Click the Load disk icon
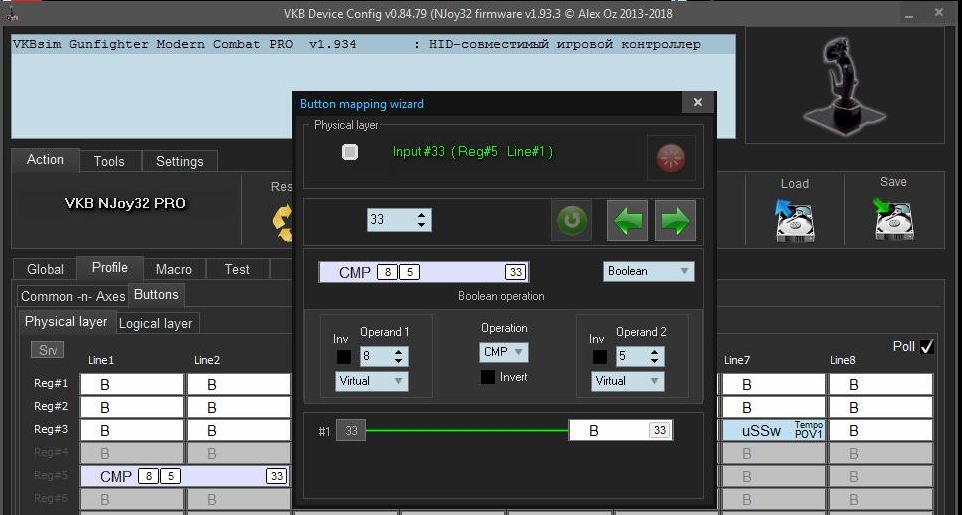The height and width of the screenshot is (515, 962). 795,219
